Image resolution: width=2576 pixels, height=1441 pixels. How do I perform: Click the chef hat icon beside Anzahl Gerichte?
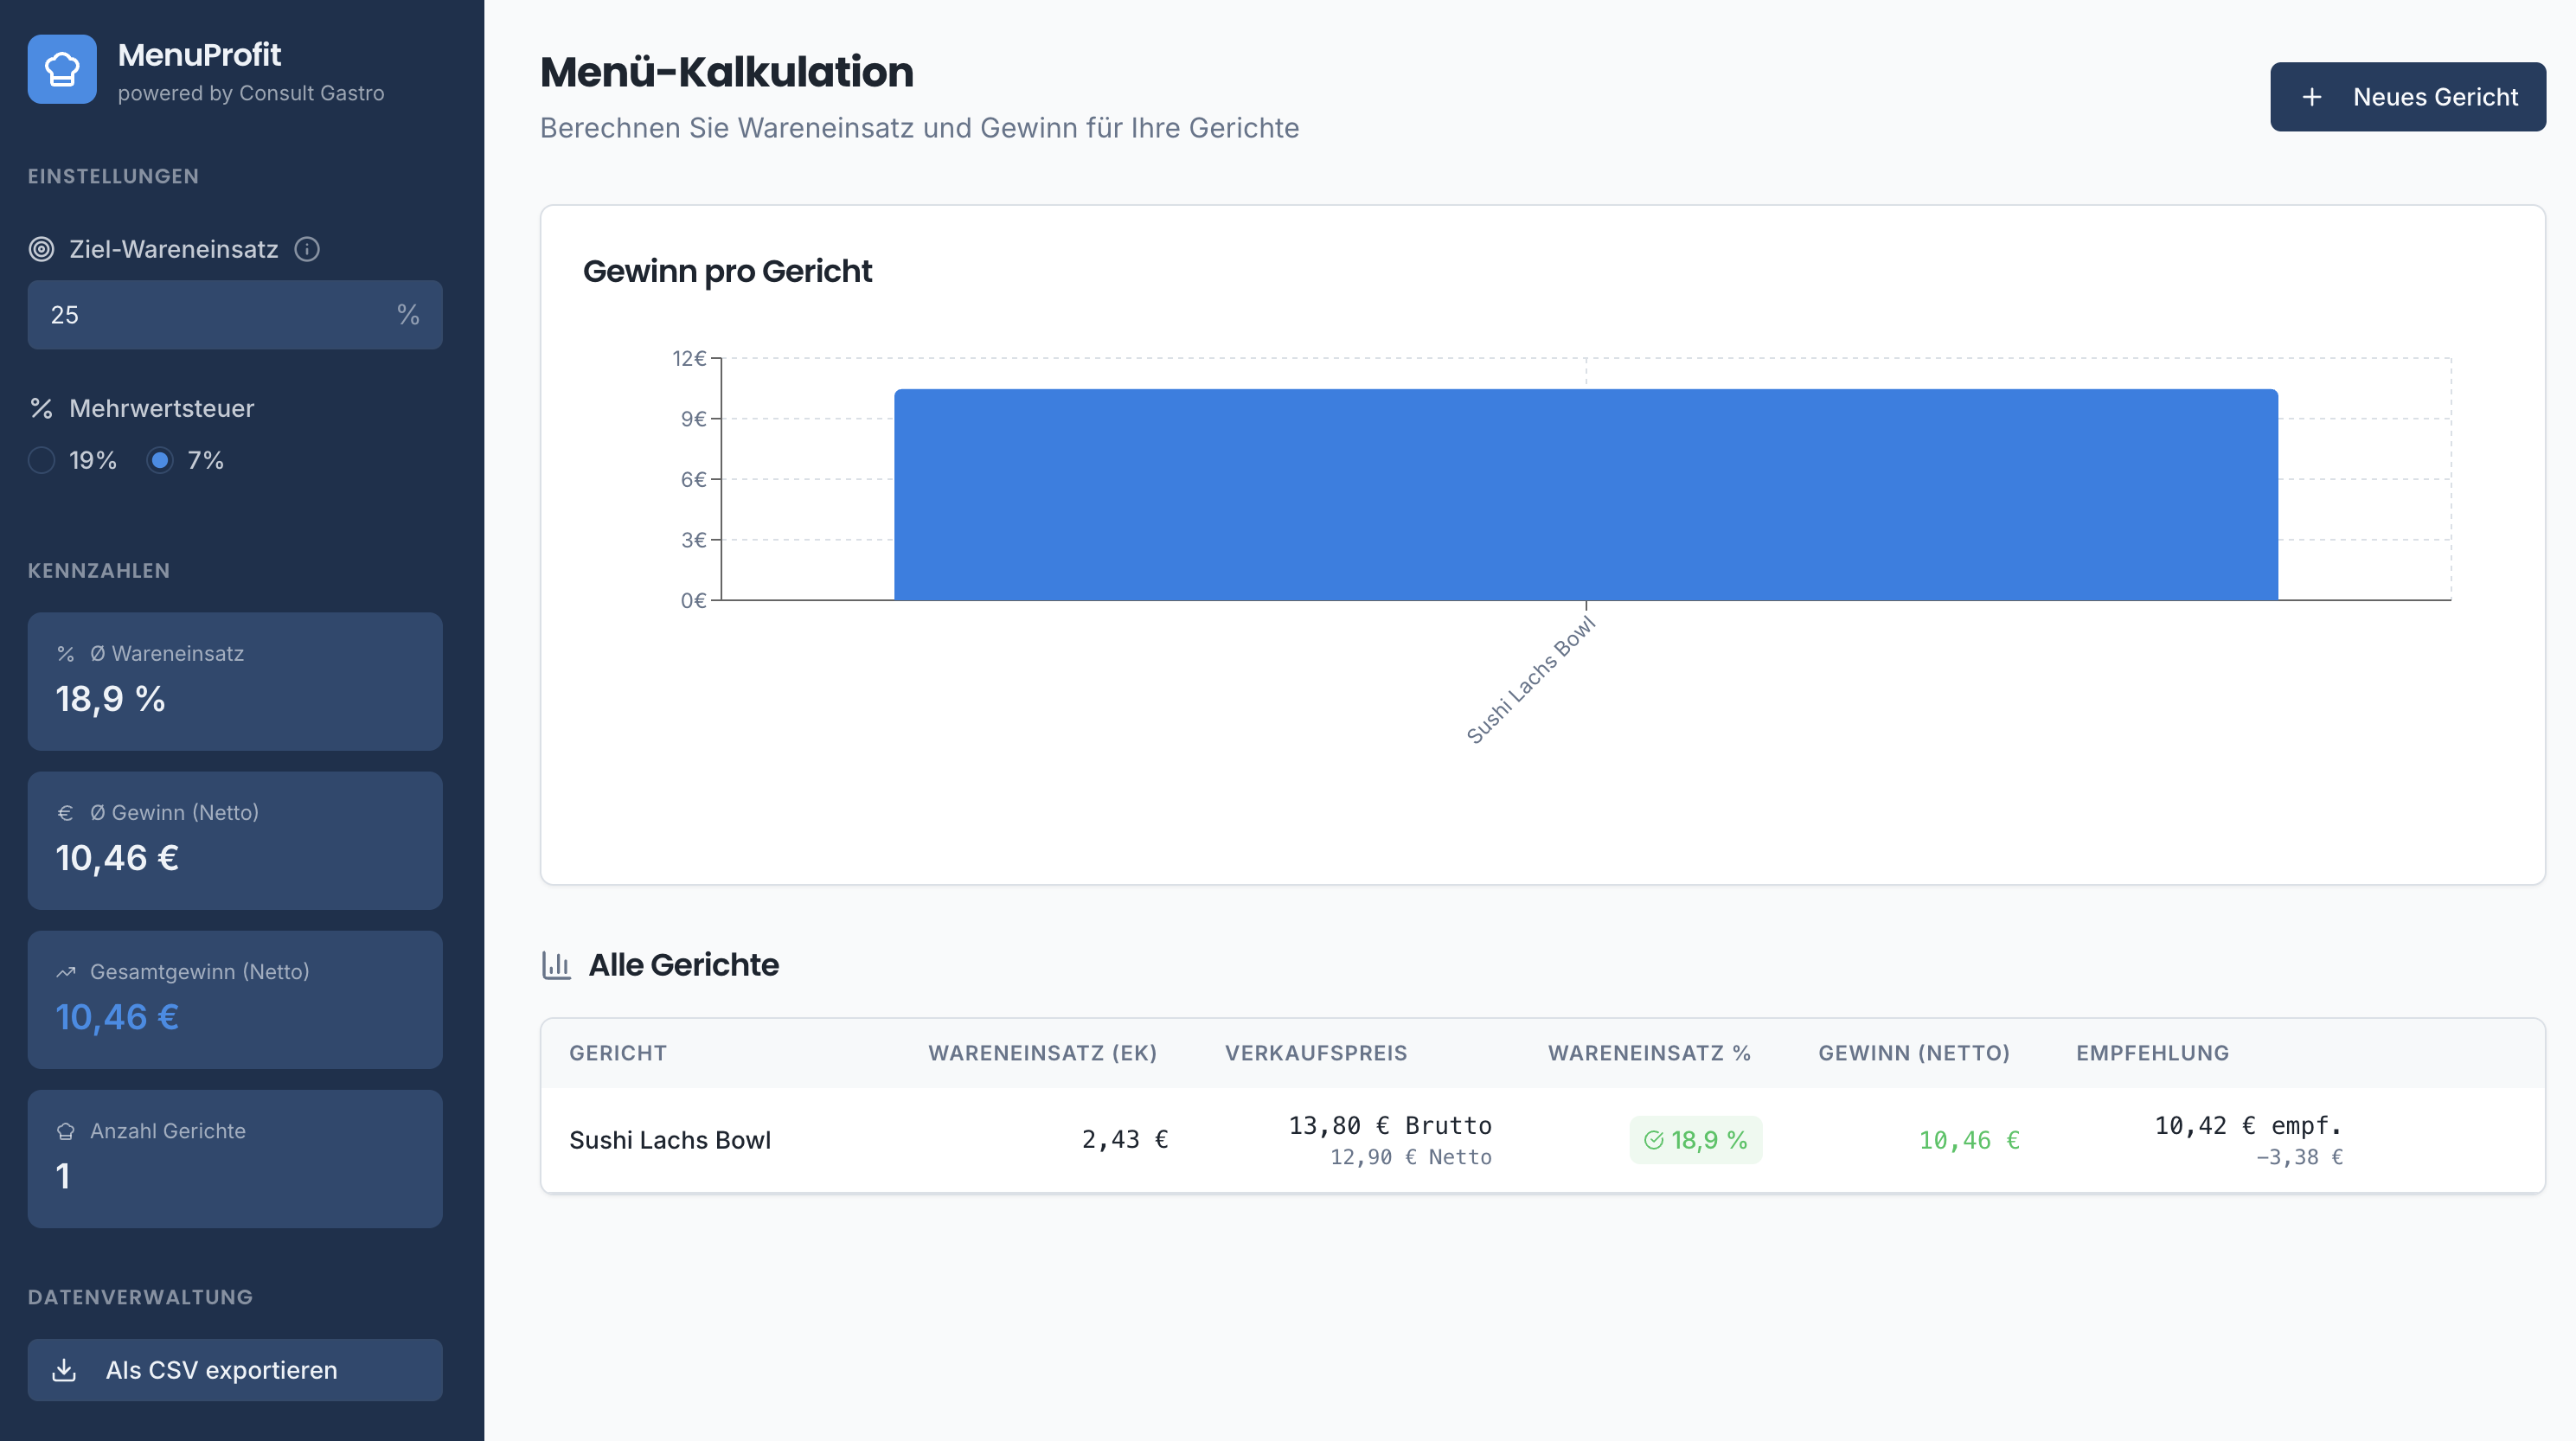point(65,1130)
